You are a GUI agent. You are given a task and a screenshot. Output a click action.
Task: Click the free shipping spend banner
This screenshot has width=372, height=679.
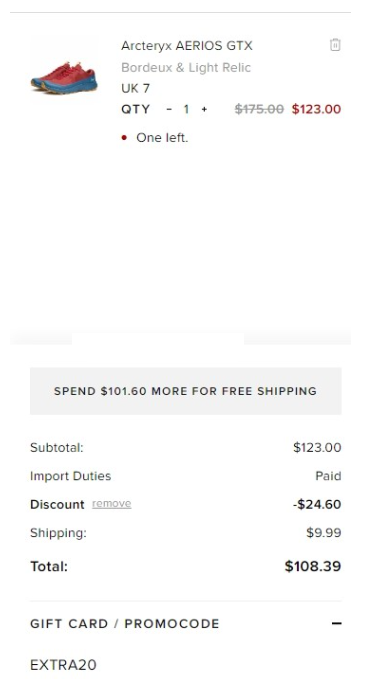(185, 391)
